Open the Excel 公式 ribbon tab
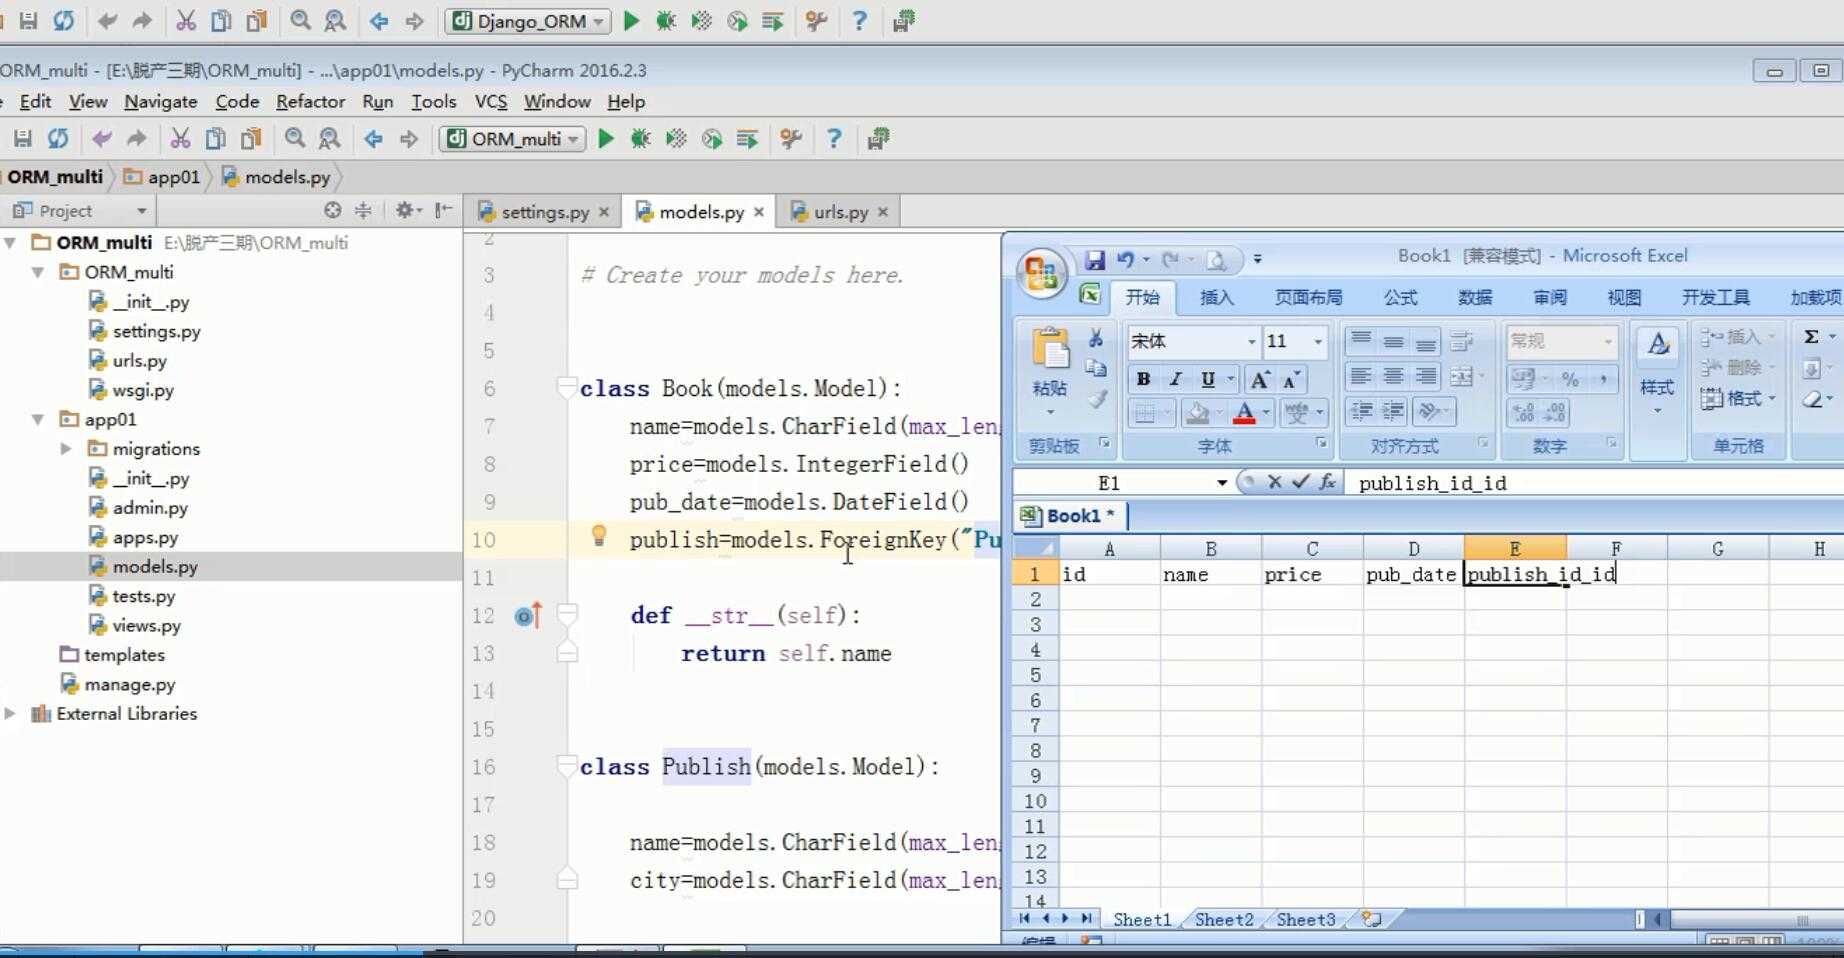Image resolution: width=1844 pixels, height=958 pixels. [1400, 297]
